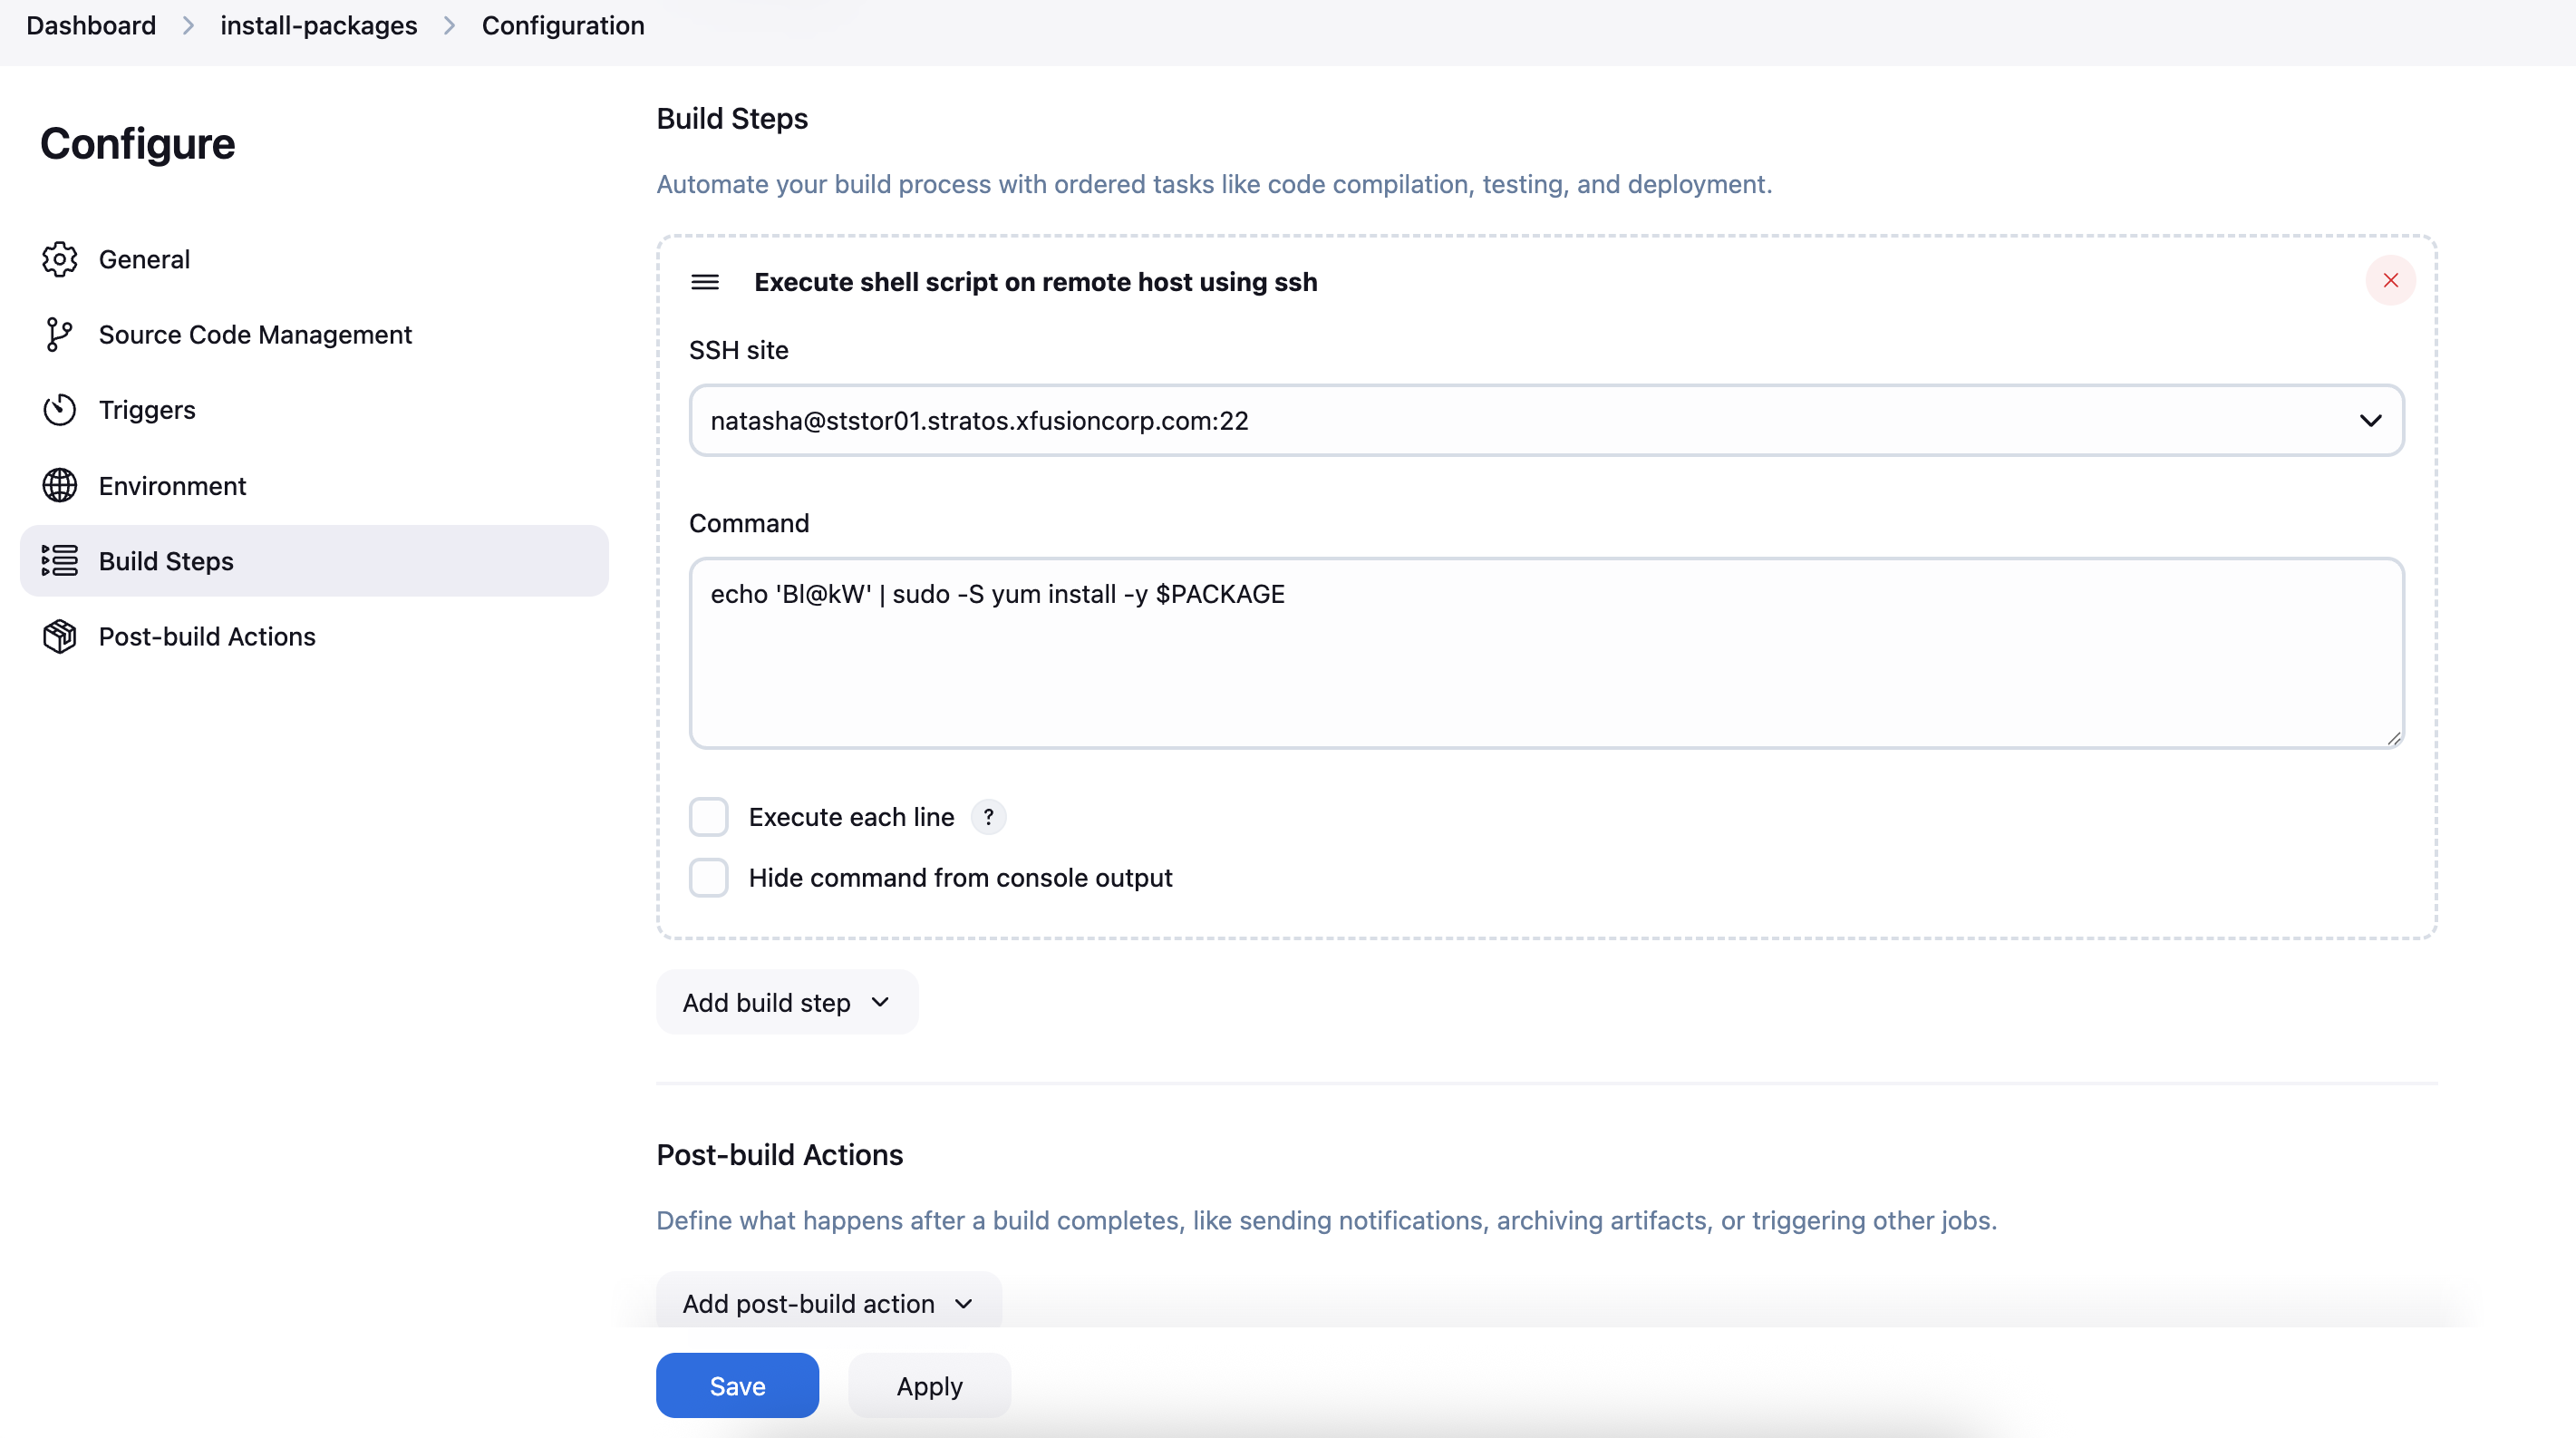
Task: Expand the Add build step menu
Action: pyautogui.click(x=786, y=1002)
